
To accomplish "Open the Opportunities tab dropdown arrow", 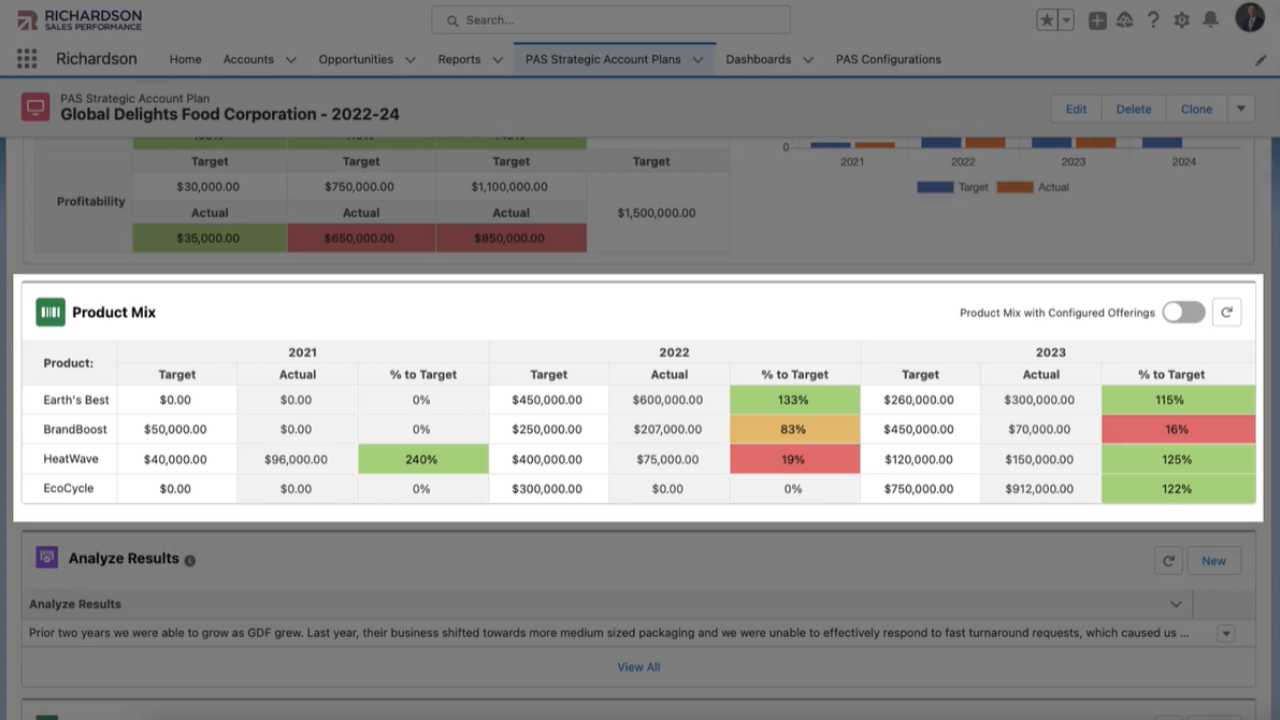I will point(410,60).
